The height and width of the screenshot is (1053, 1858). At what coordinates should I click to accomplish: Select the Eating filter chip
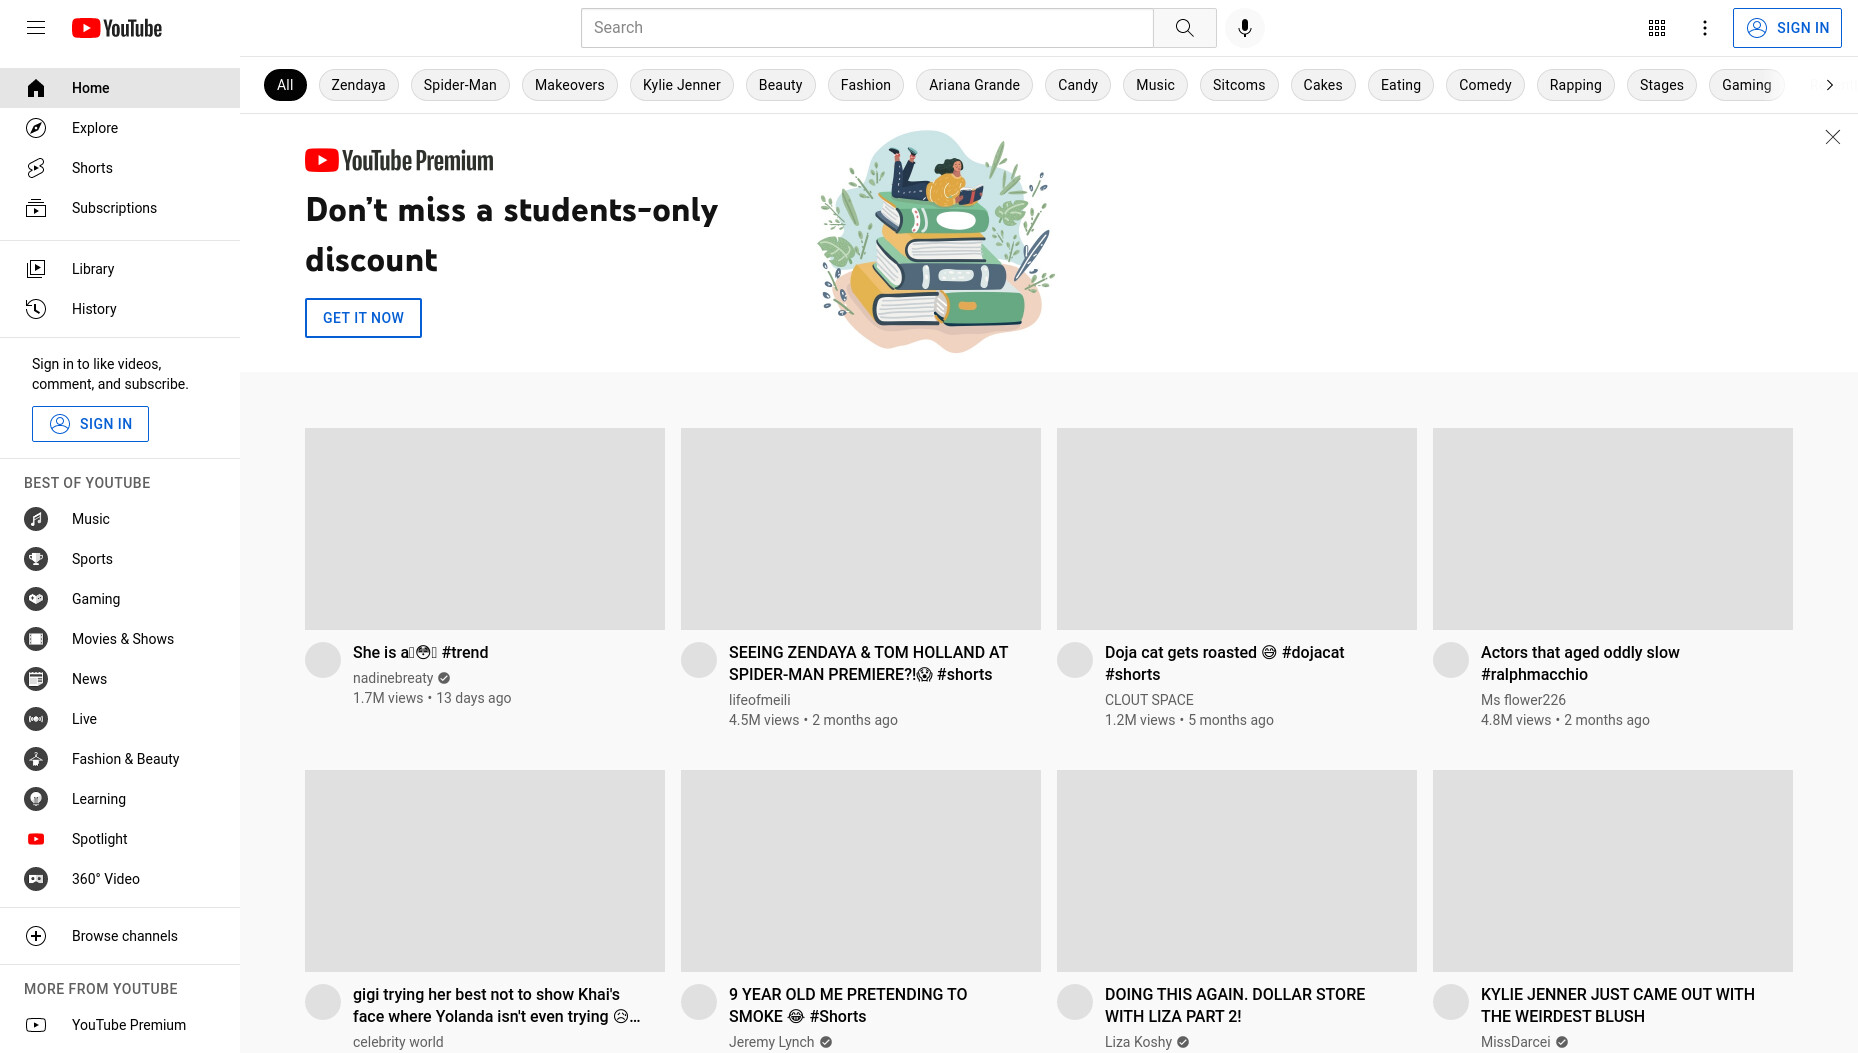pos(1401,85)
